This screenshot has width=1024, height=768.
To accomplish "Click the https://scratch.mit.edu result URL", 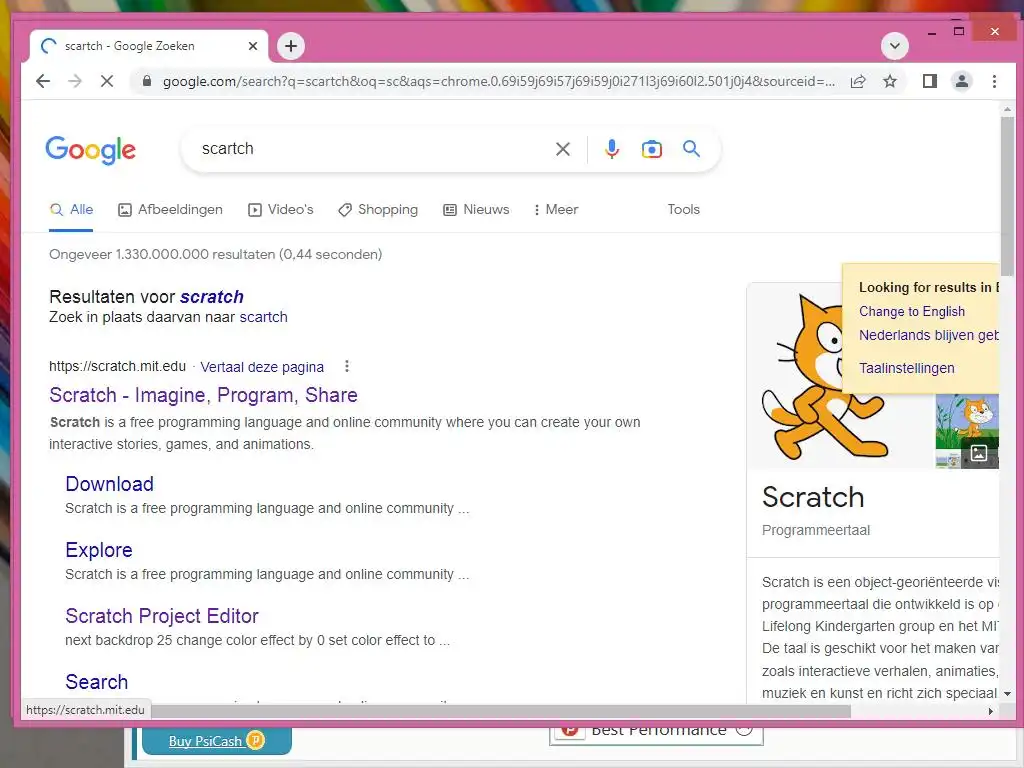I will tap(117, 366).
